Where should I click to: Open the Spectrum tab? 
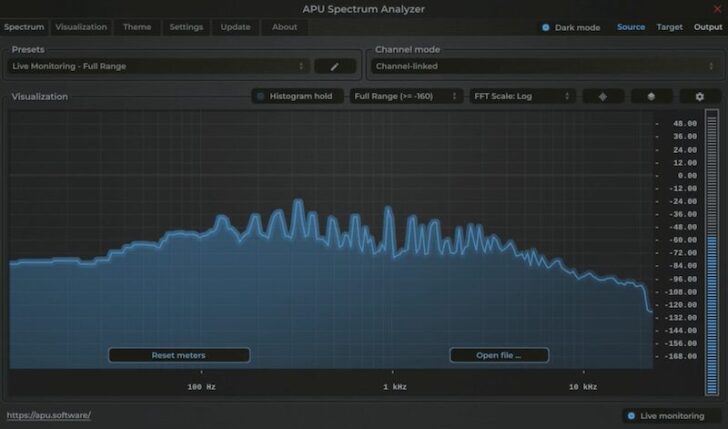pos(24,27)
